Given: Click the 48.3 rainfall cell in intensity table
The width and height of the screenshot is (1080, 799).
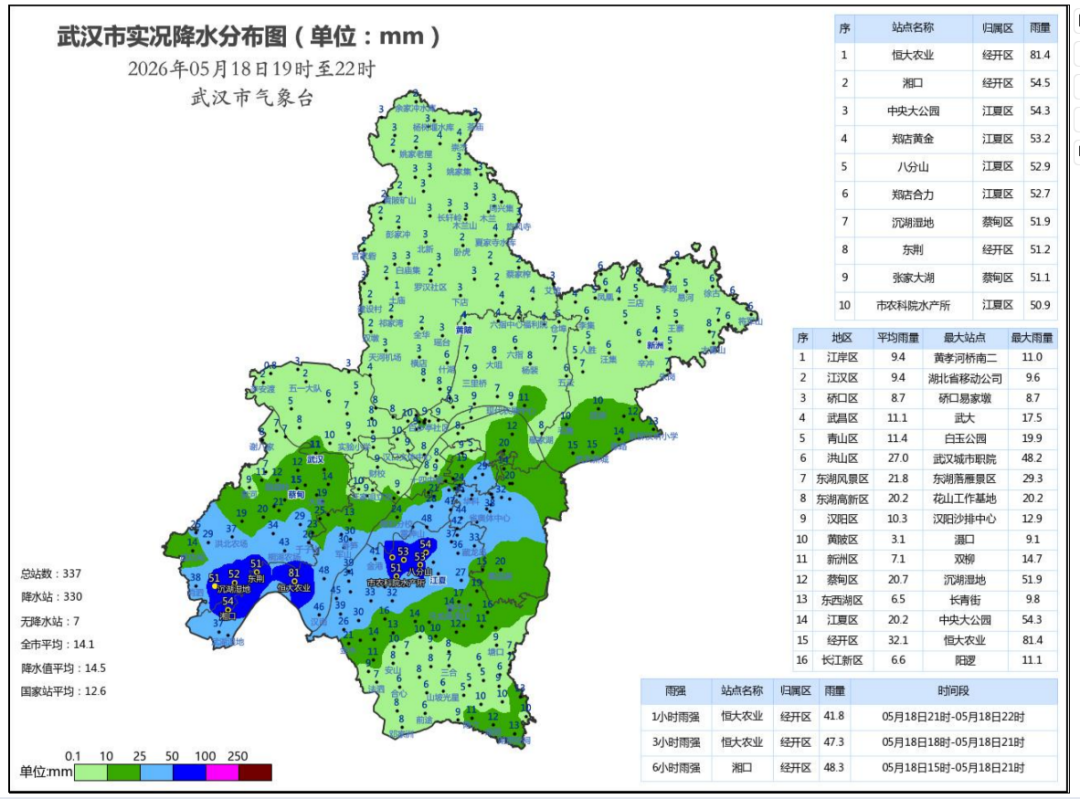Looking at the screenshot, I should pyautogui.click(x=834, y=767).
